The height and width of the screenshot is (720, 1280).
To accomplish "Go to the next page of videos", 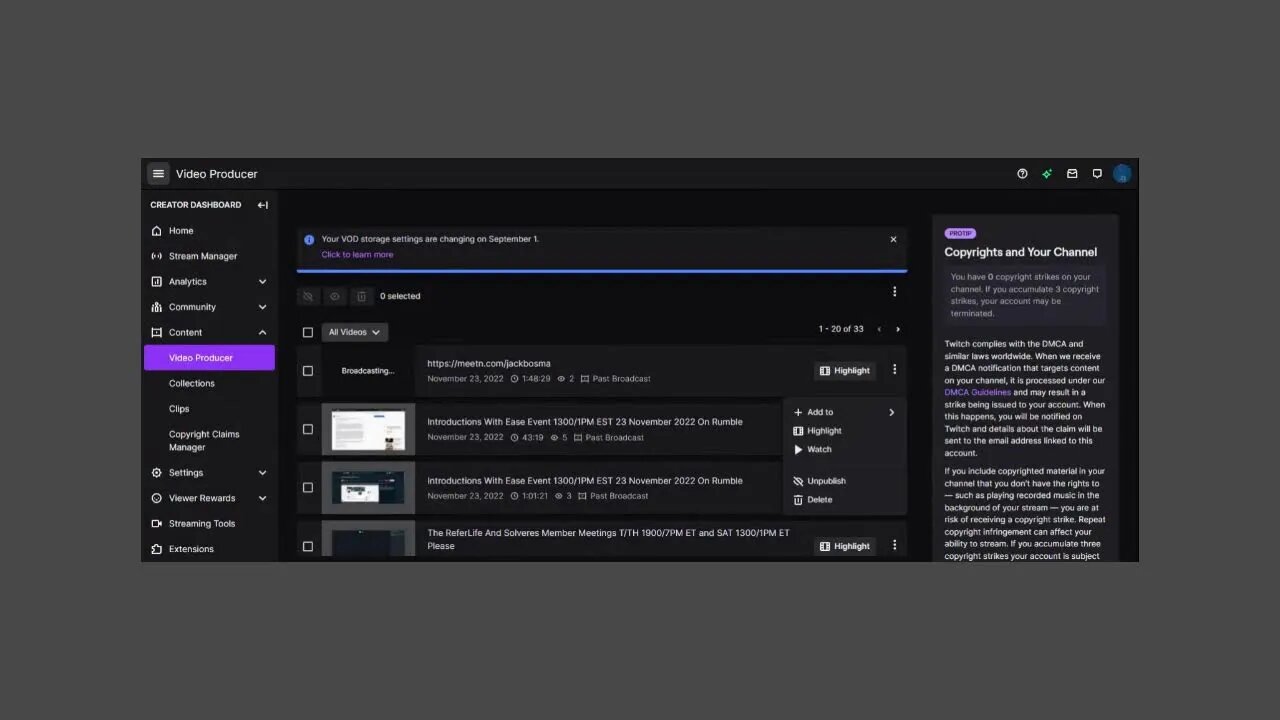I will 898,329.
